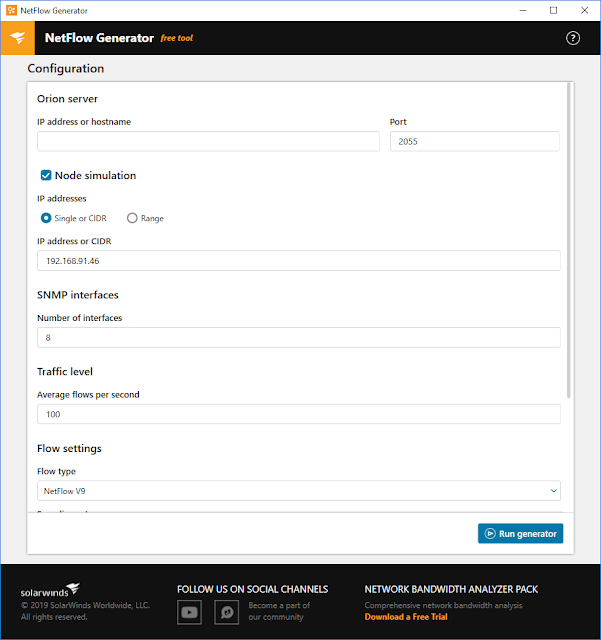Select the Single or CIDR radio button
The height and width of the screenshot is (640, 601).
(x=46, y=218)
